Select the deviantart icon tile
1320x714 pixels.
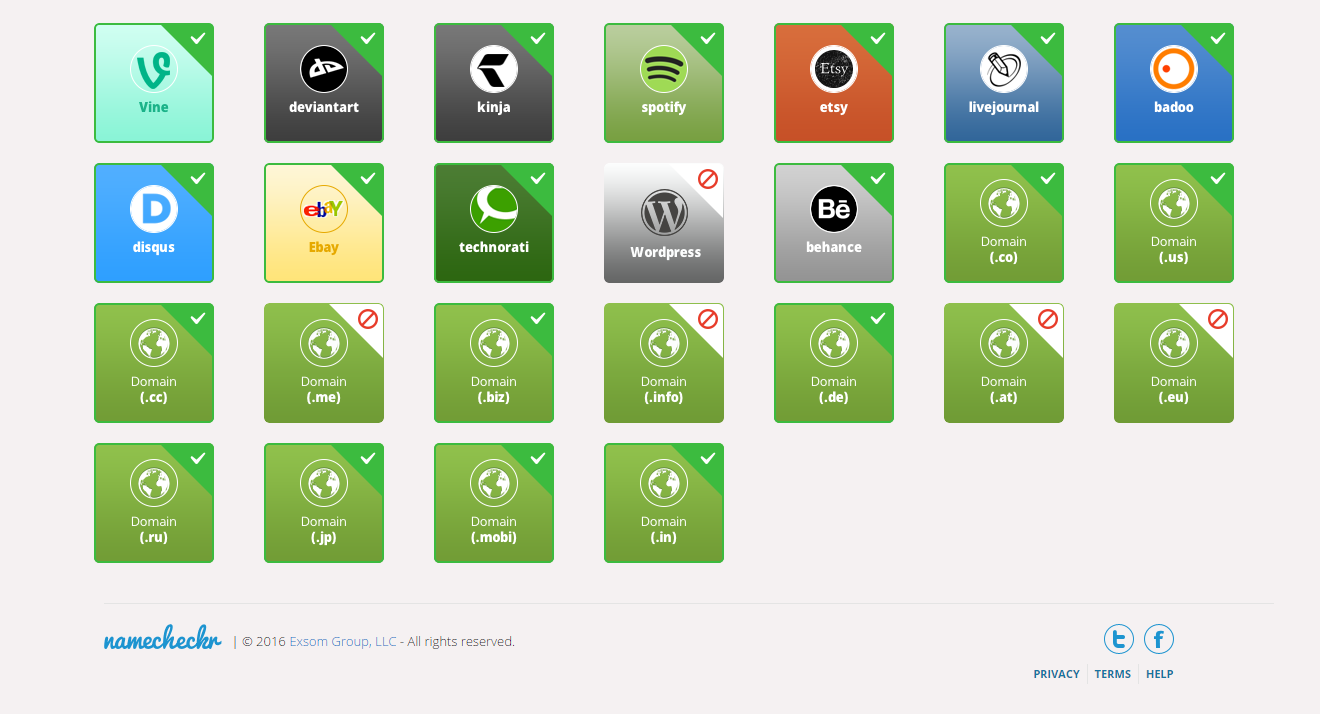click(x=324, y=84)
